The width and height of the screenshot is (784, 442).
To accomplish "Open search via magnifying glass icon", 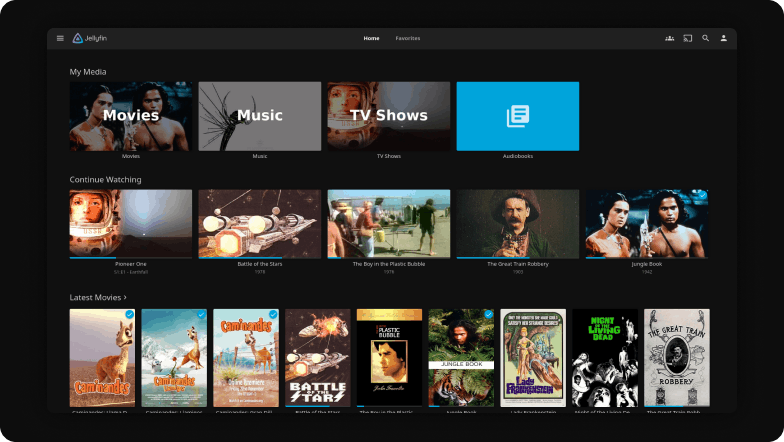I will [x=705, y=38].
